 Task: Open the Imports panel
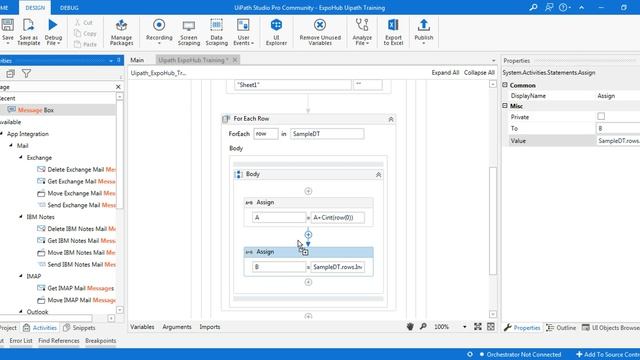(x=210, y=327)
